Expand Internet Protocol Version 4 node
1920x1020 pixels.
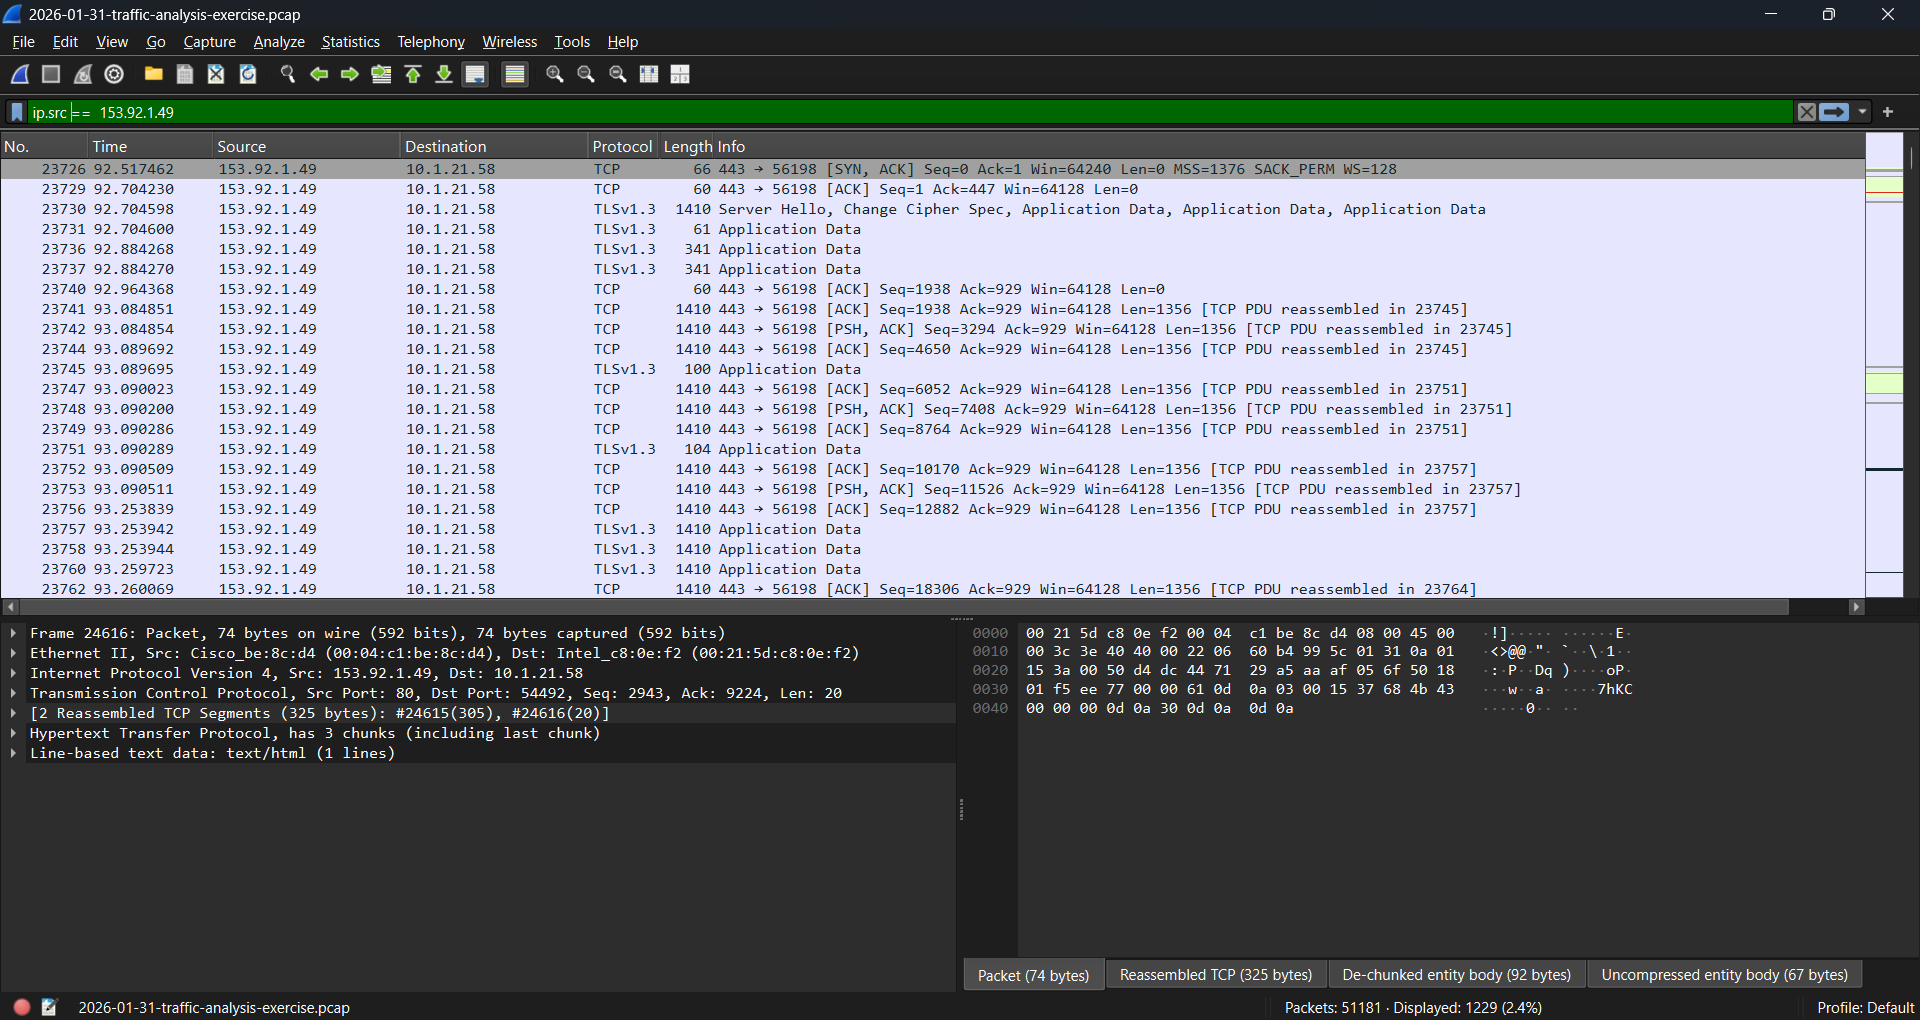coord(13,673)
